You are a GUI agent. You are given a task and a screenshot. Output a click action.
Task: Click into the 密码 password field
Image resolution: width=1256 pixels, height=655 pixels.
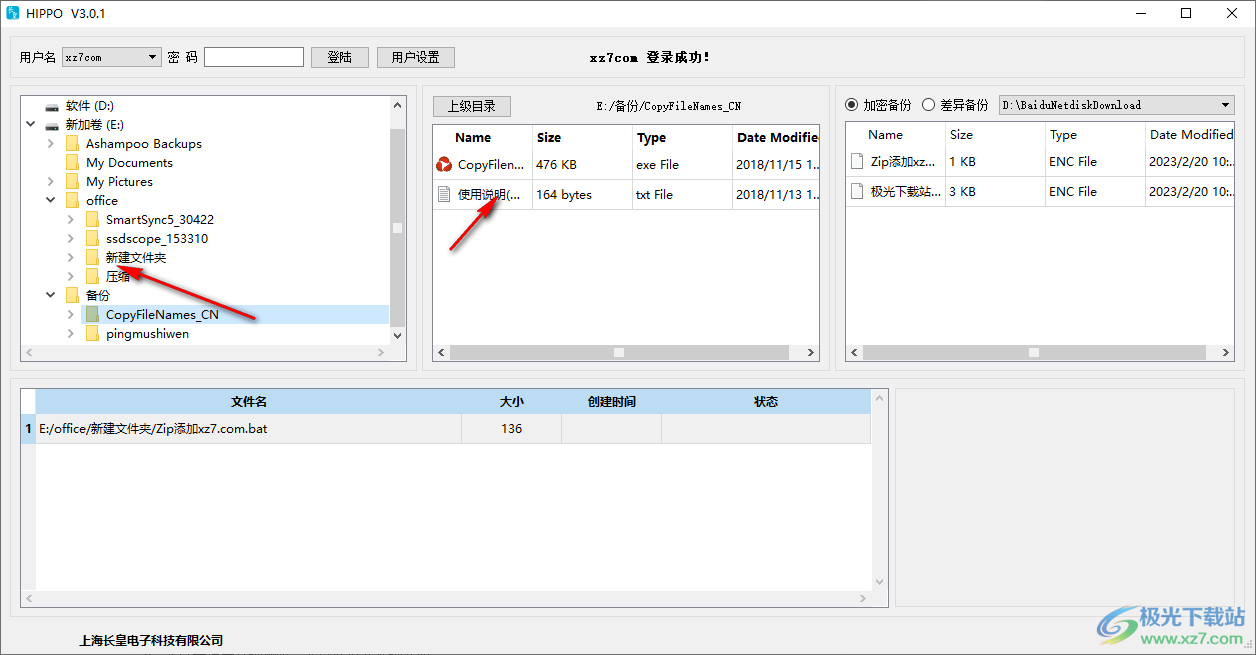(x=254, y=58)
